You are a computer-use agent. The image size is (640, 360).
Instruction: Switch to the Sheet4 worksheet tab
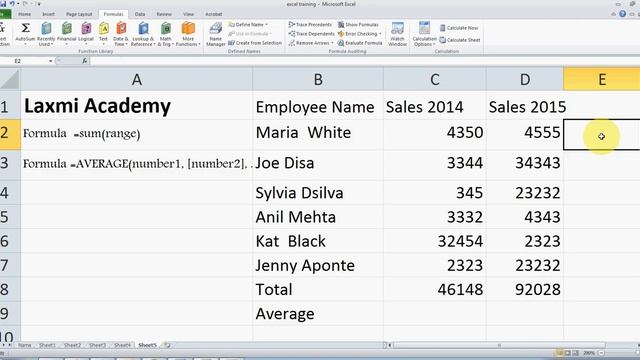pyautogui.click(x=122, y=345)
